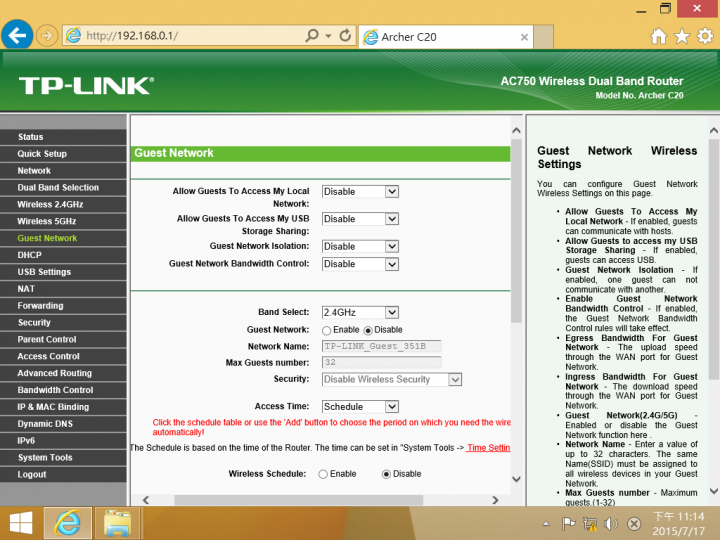This screenshot has height=540, width=720.
Task: Open Wireless 5GHz menu
Action: pos(63,221)
